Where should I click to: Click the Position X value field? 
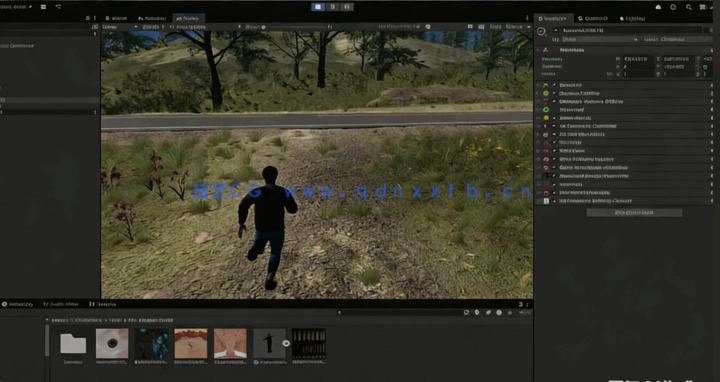(638, 59)
